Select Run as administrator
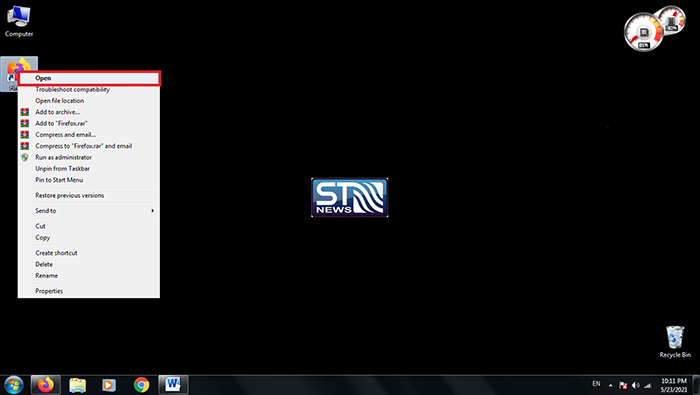The image size is (700, 395). (89, 157)
